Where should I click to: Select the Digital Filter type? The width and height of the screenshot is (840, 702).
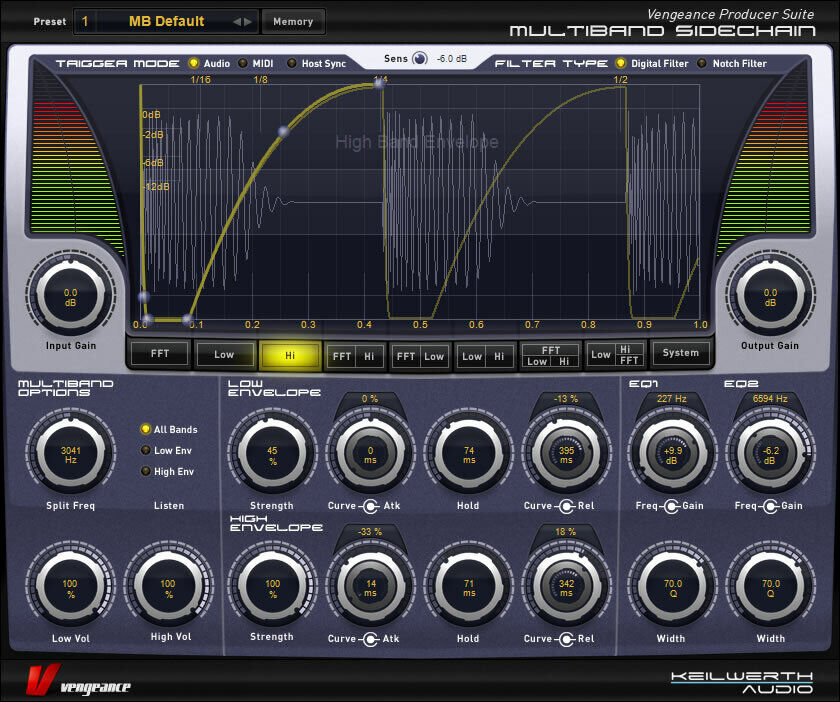pyautogui.click(x=621, y=63)
